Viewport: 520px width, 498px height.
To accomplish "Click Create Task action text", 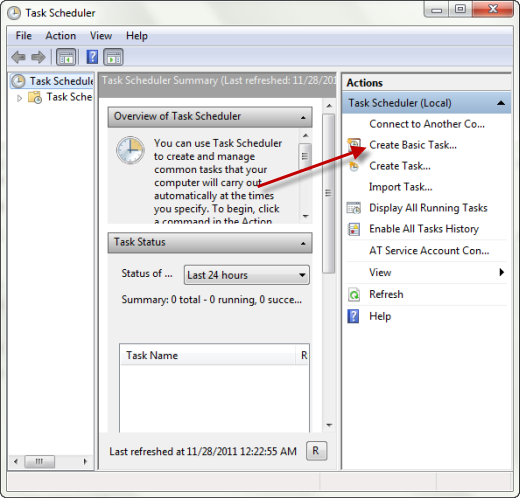I will 400,166.
